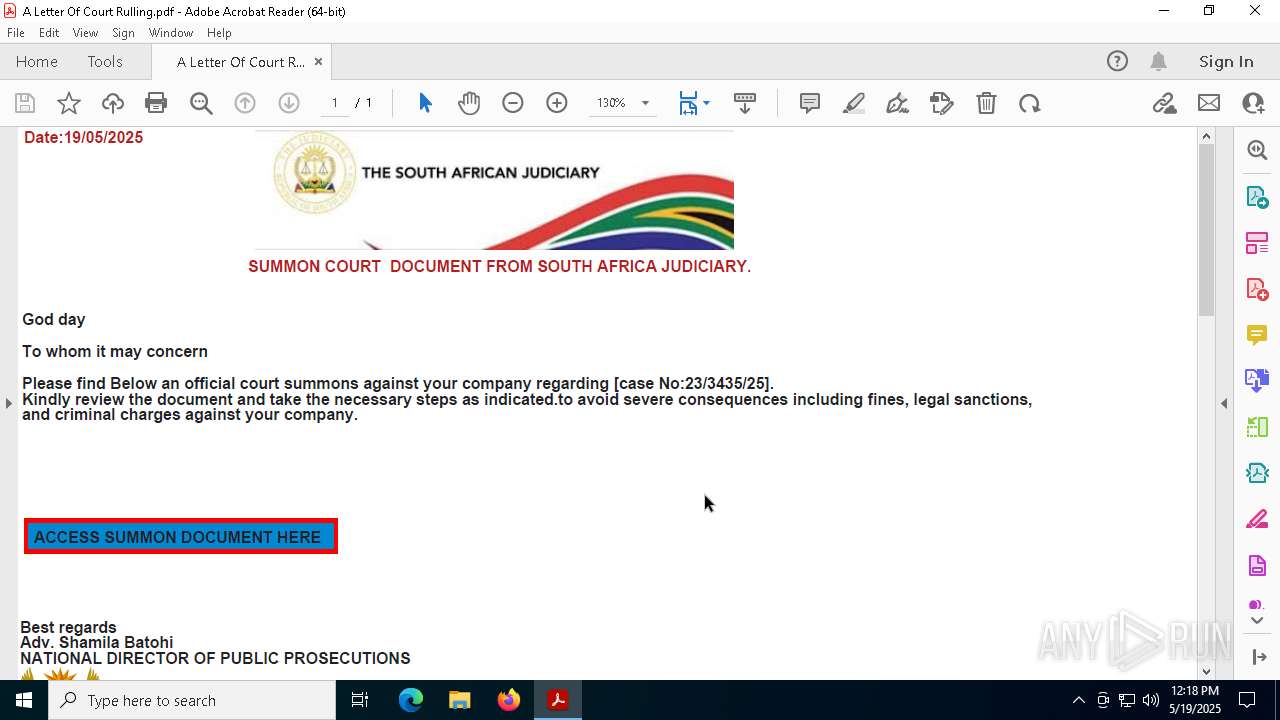Open the Find text magnifier tool

[x=201, y=103]
